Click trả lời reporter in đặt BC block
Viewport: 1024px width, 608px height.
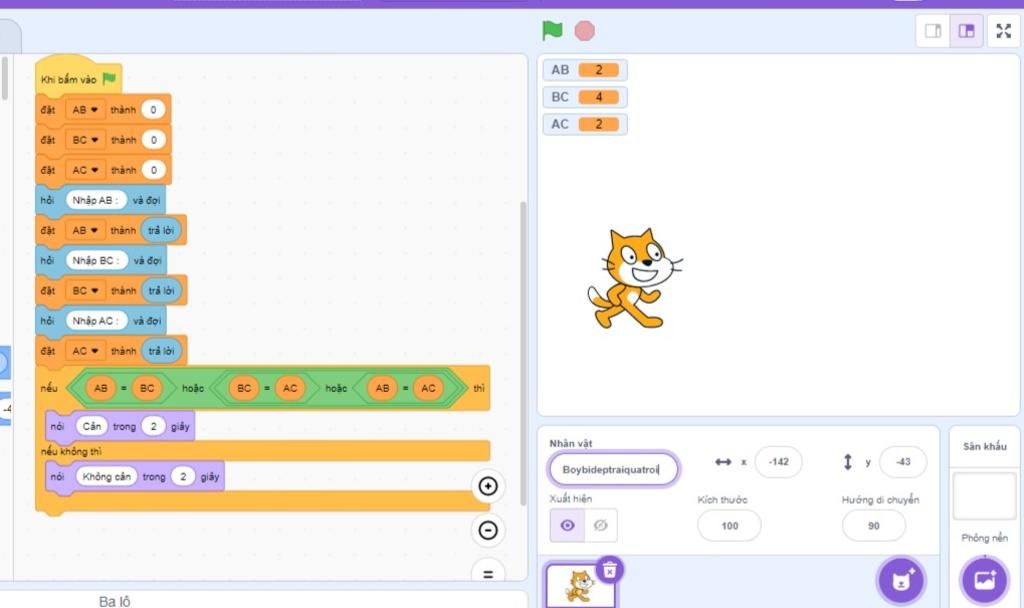pos(161,290)
